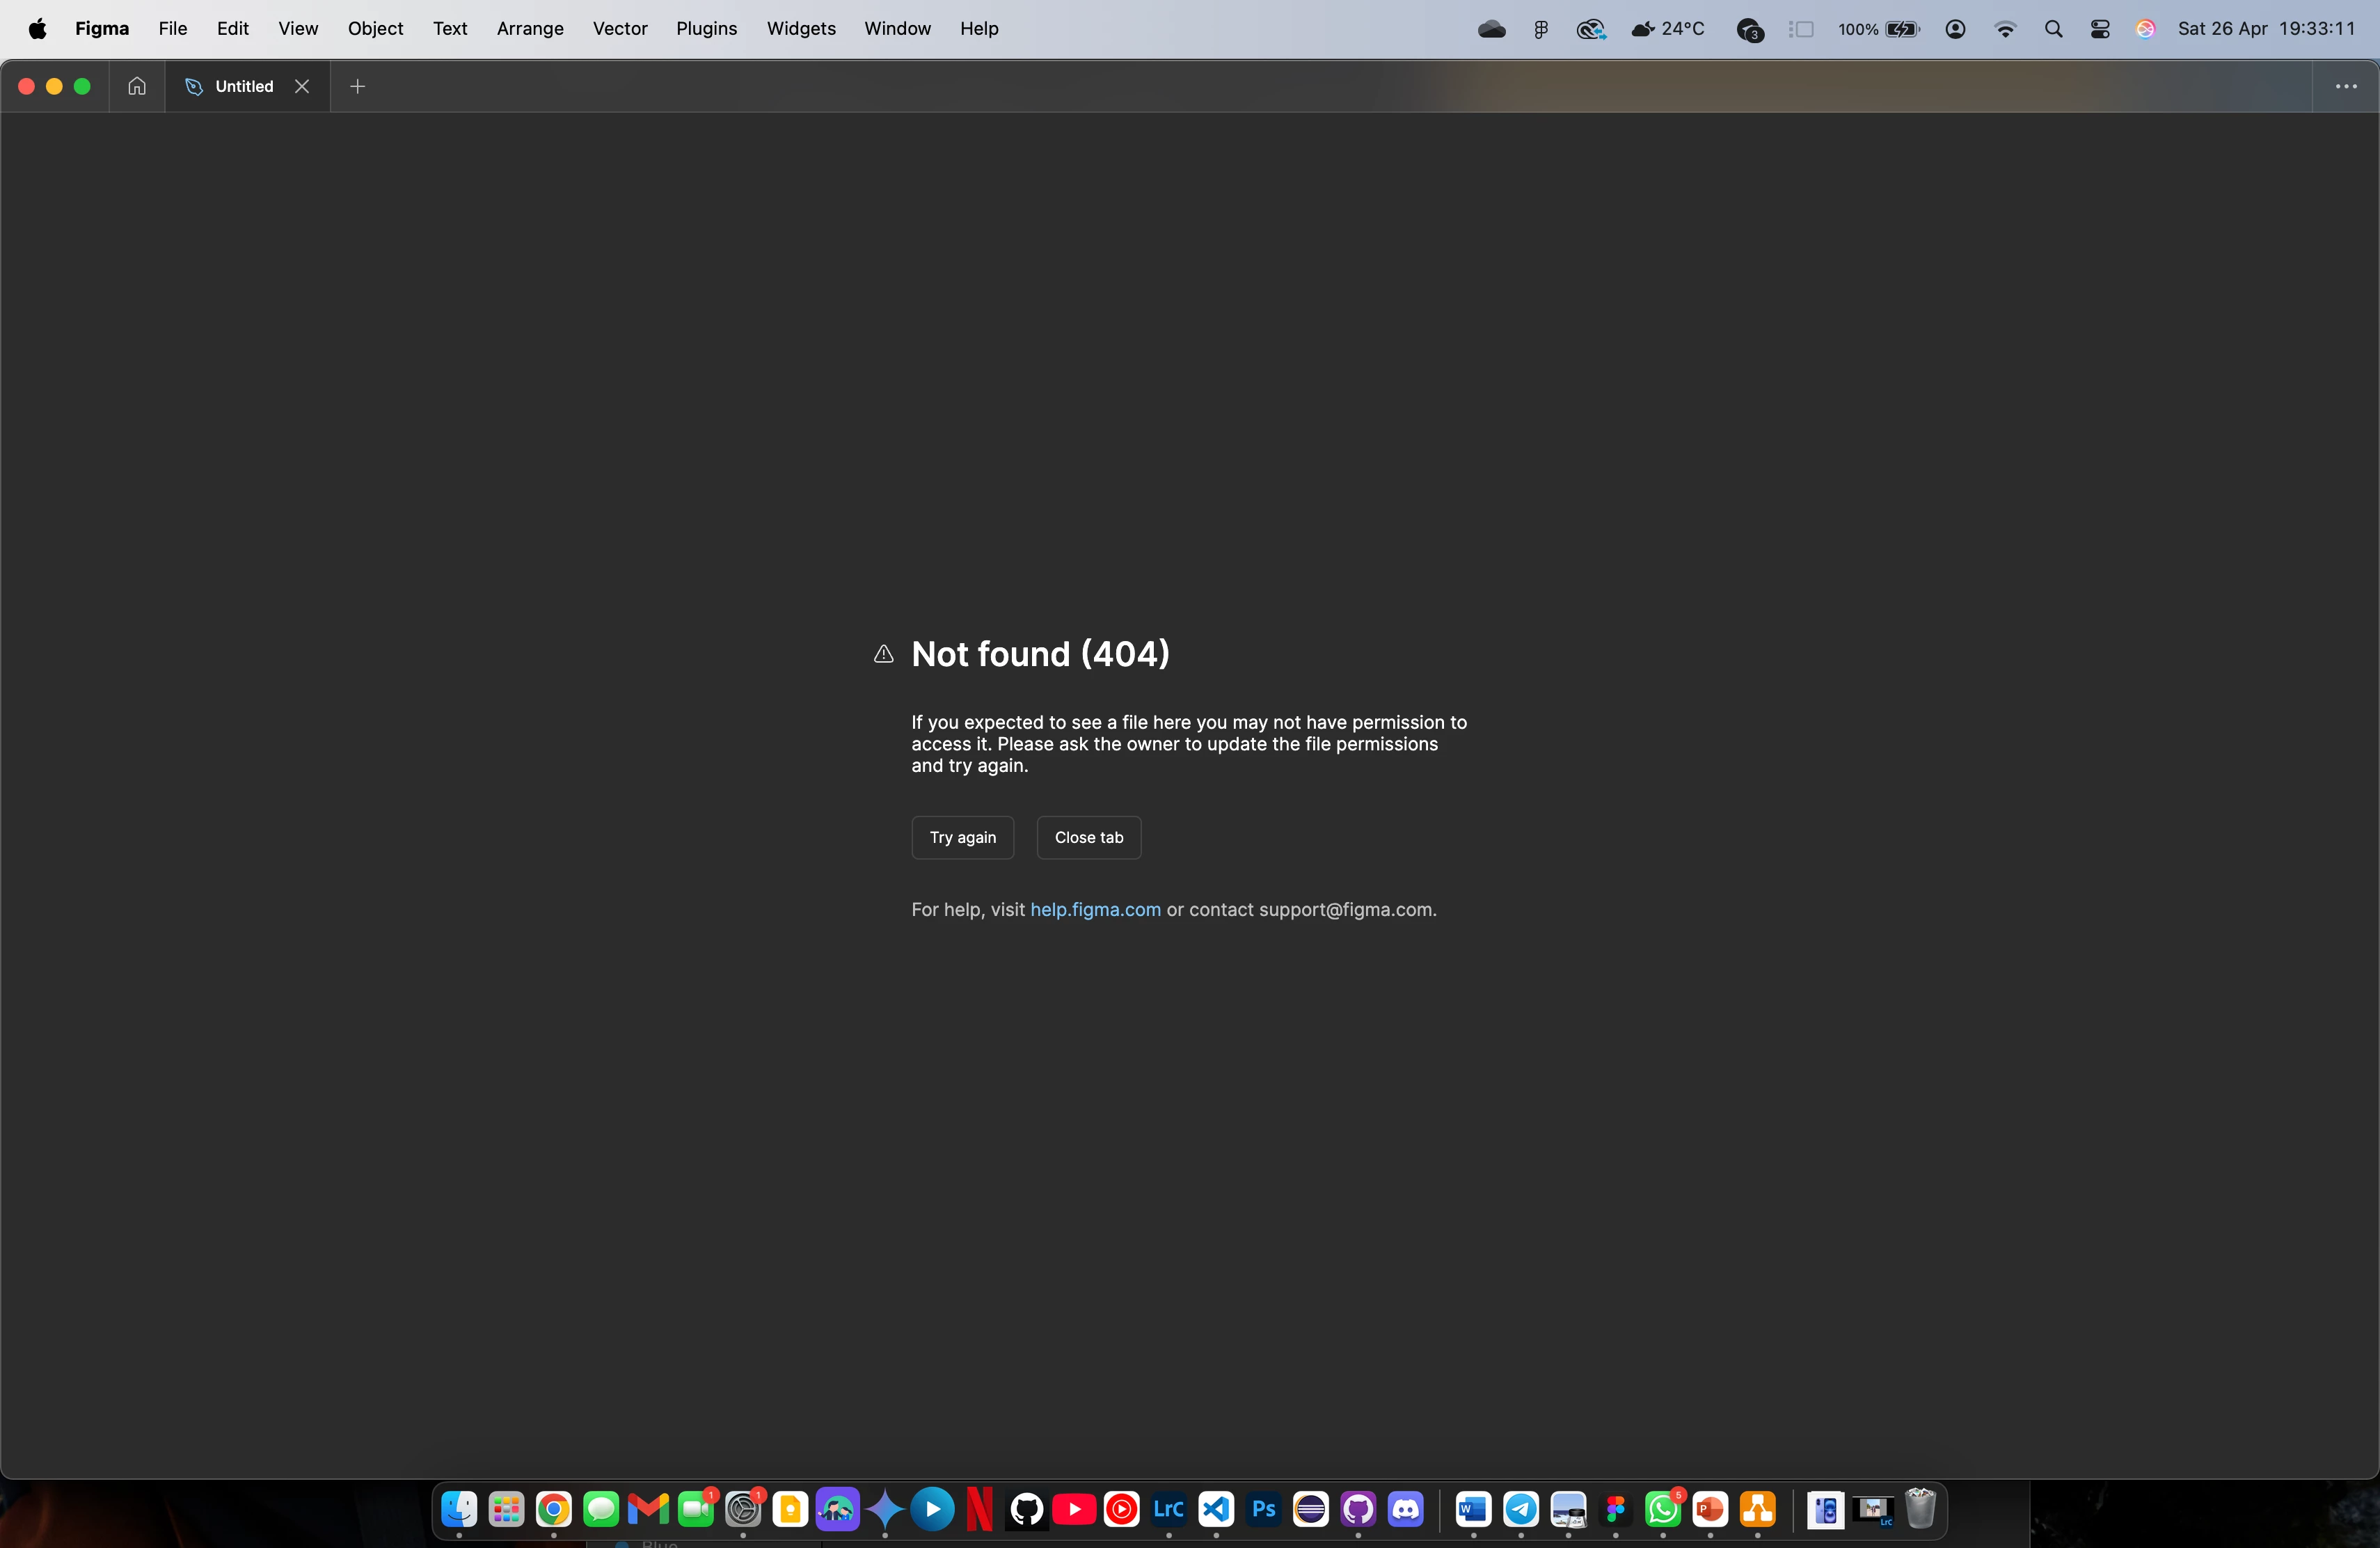This screenshot has height=1548, width=2380.
Task: Open FaceTime from the Dock
Action: tap(696, 1509)
